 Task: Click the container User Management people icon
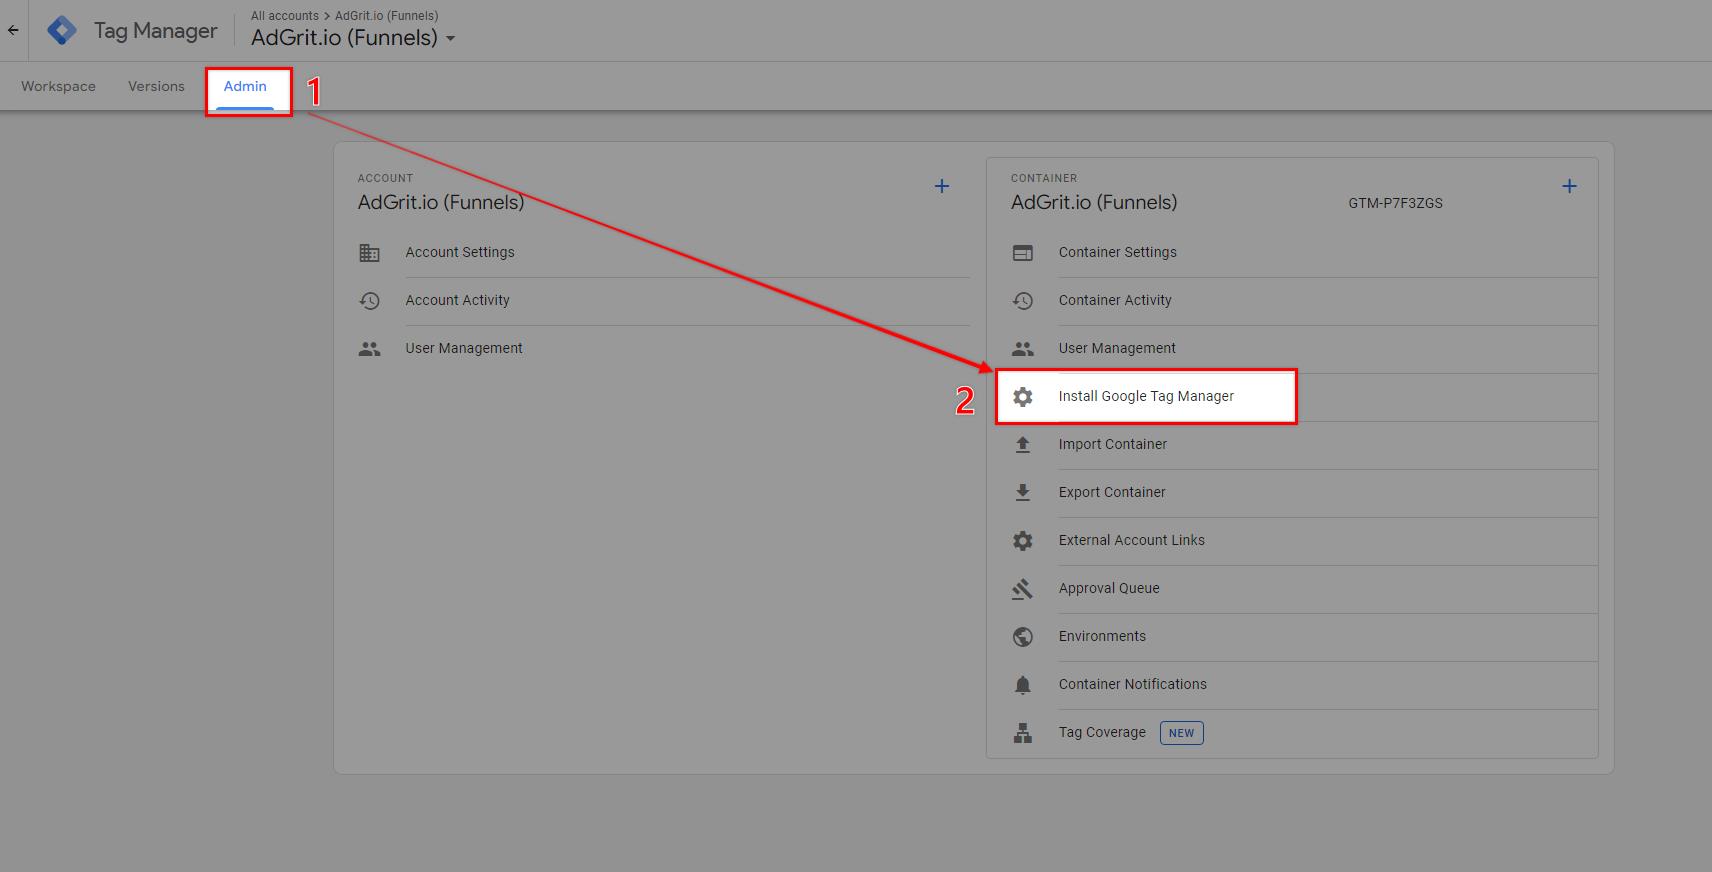pyautogui.click(x=1022, y=349)
